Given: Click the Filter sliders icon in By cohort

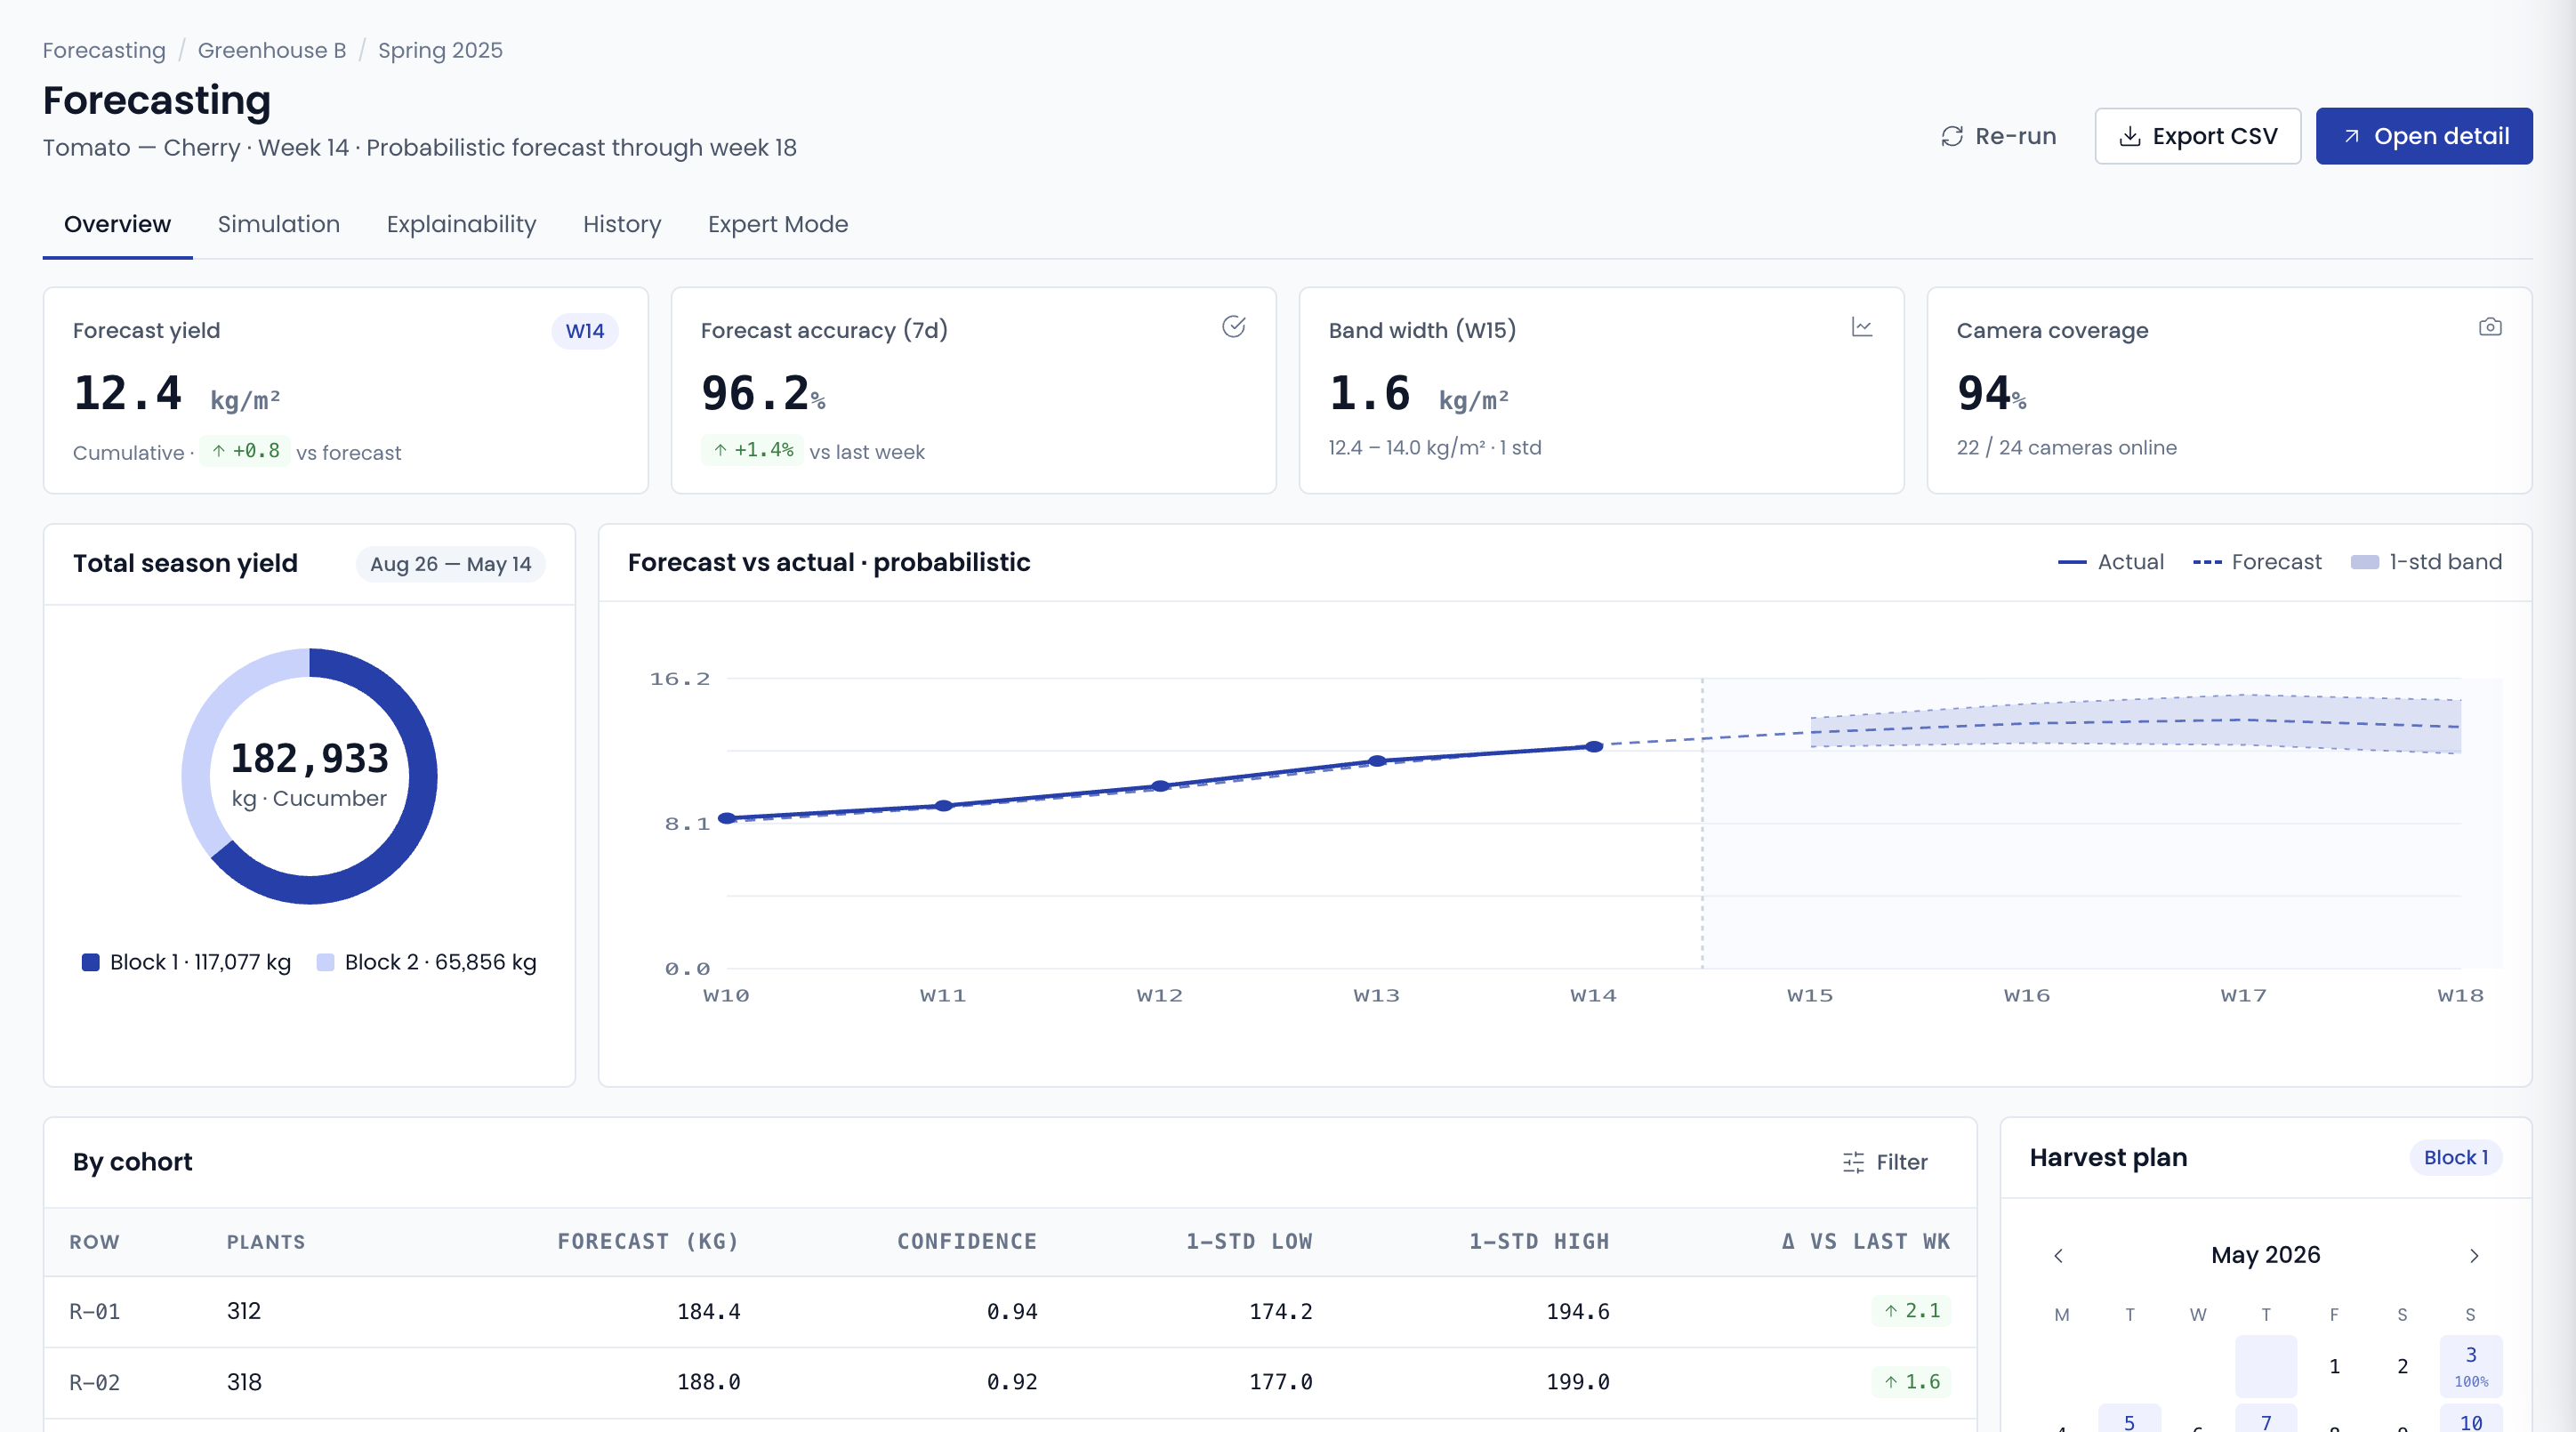Looking at the screenshot, I should coord(1853,1162).
